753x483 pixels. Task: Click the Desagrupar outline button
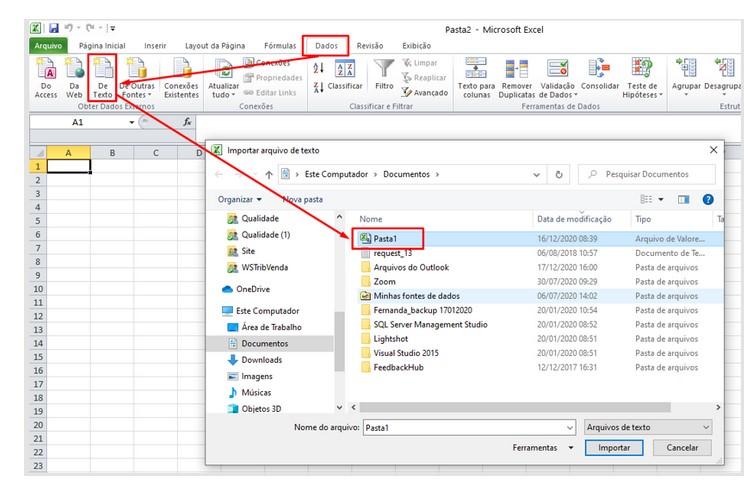723,77
